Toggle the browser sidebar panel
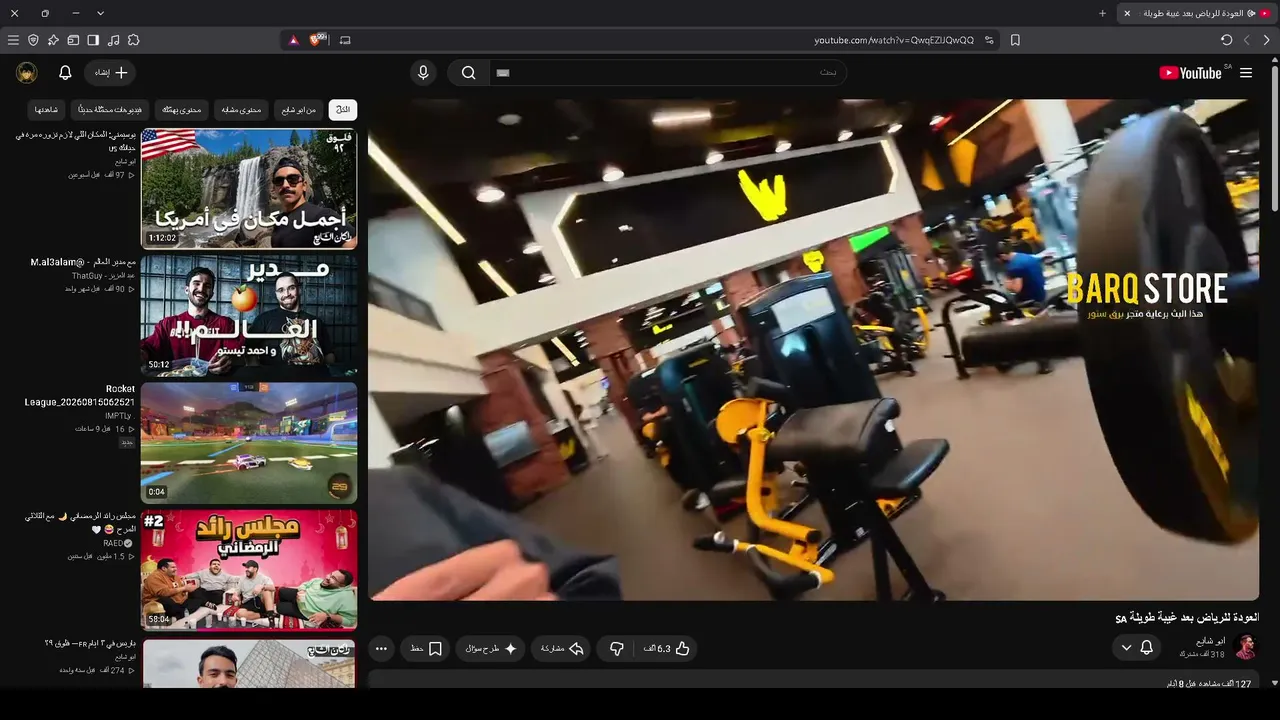The image size is (1280, 720). tap(93, 40)
